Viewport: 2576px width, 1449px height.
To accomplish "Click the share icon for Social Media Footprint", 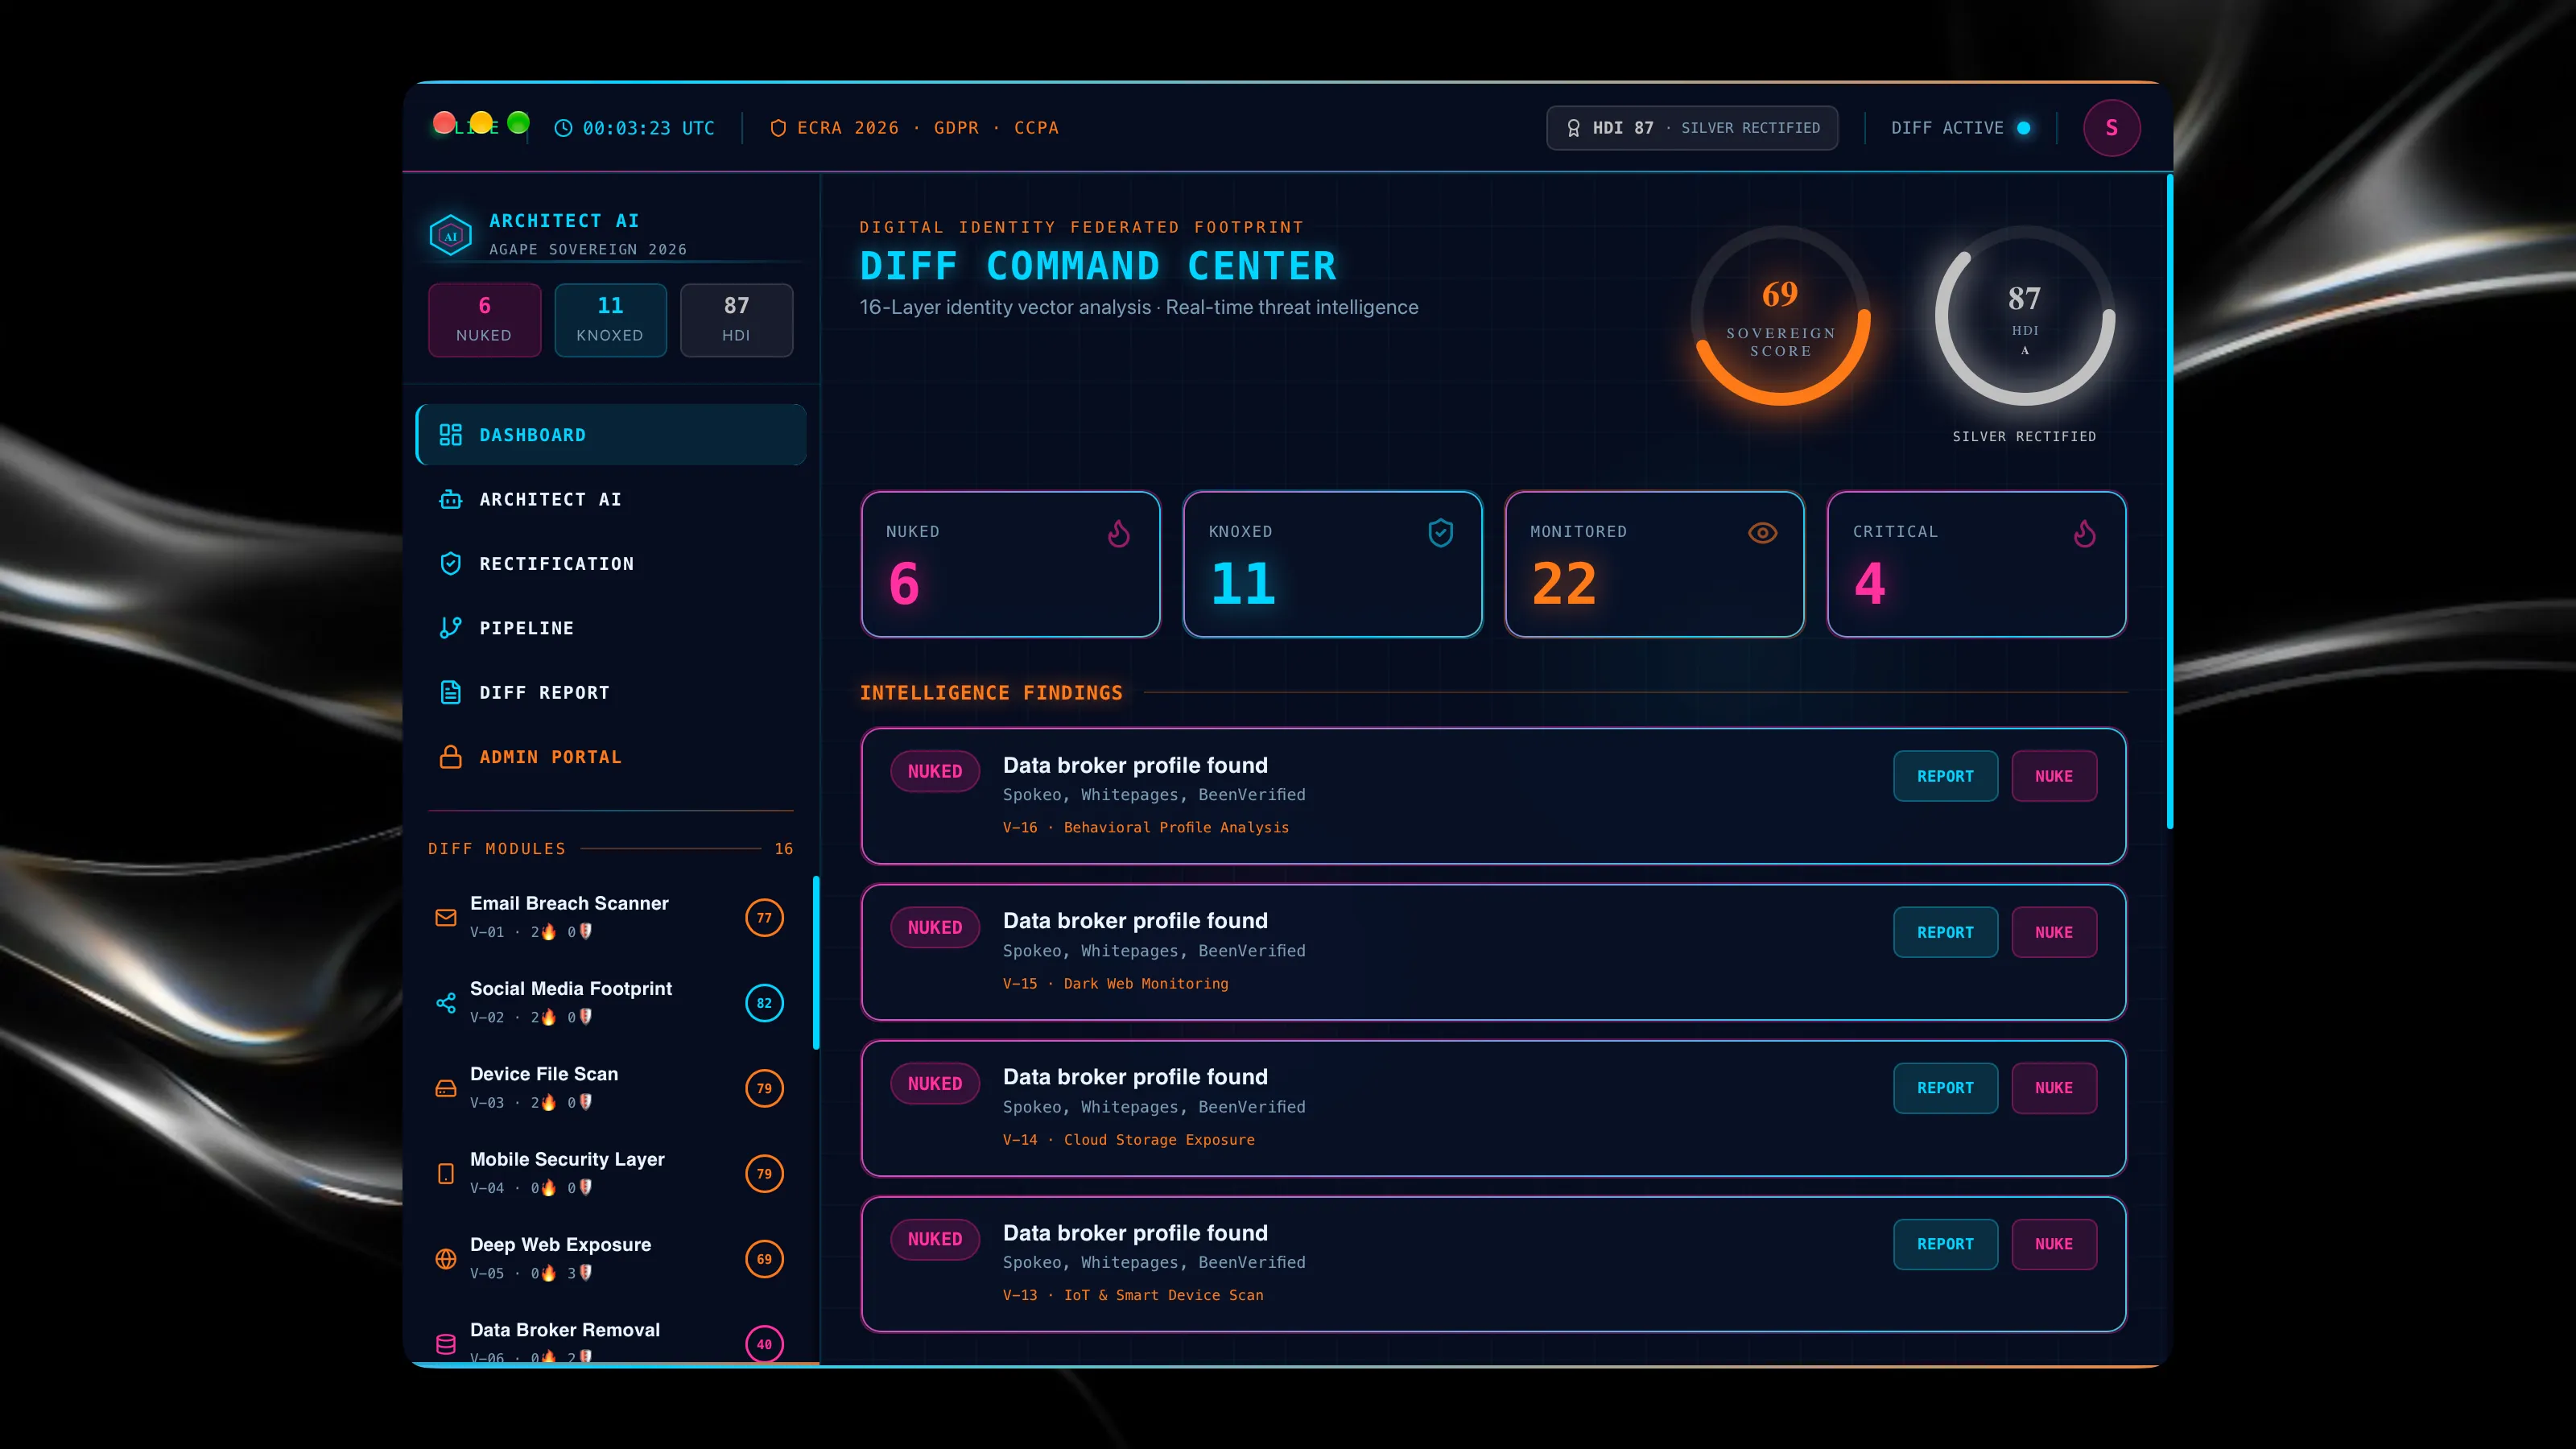I will (446, 1003).
